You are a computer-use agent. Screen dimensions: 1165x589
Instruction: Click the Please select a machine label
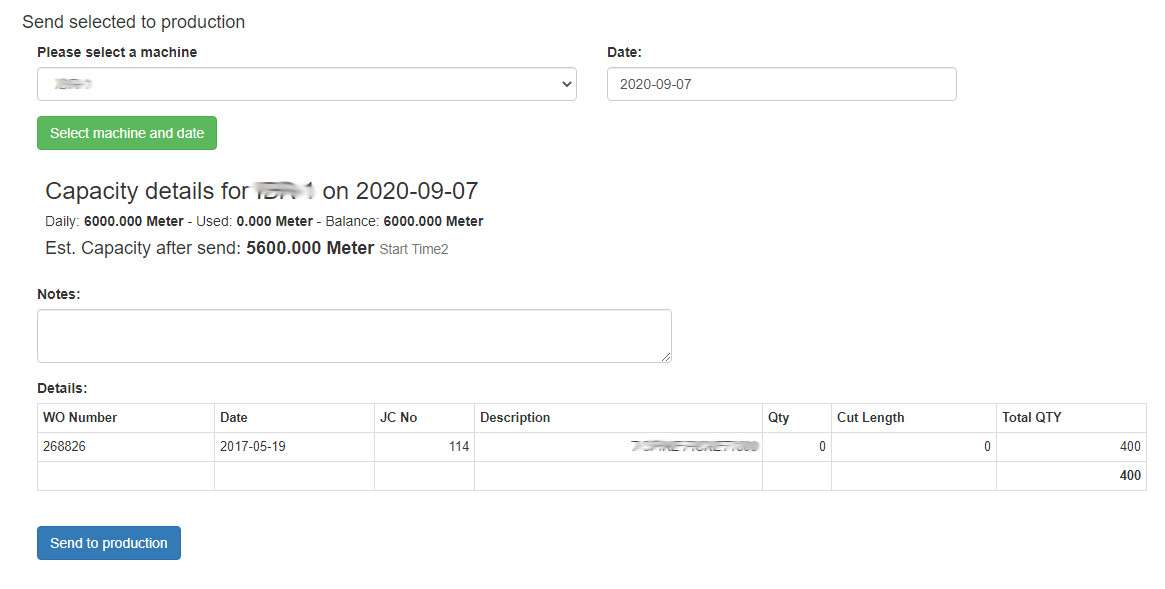[x=117, y=52]
